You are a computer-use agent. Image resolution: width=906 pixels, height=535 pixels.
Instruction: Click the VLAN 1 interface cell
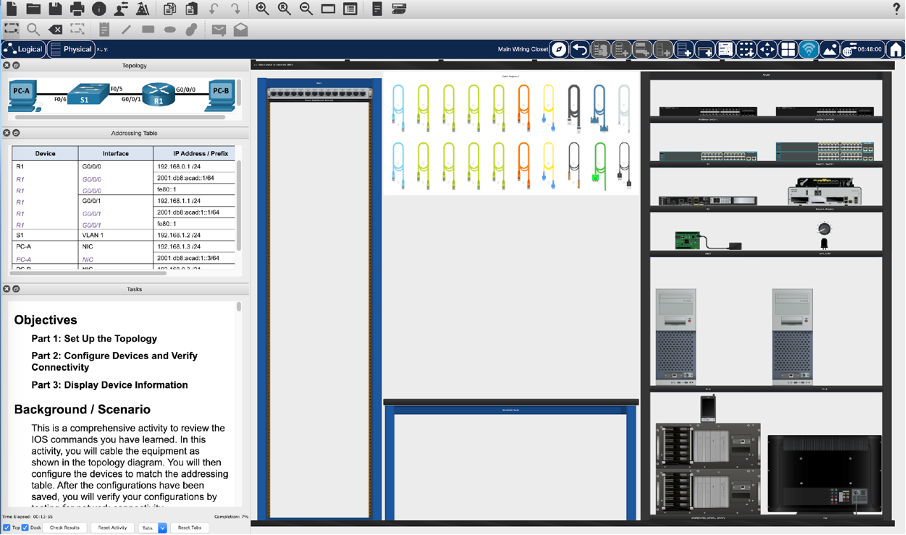[x=116, y=235]
